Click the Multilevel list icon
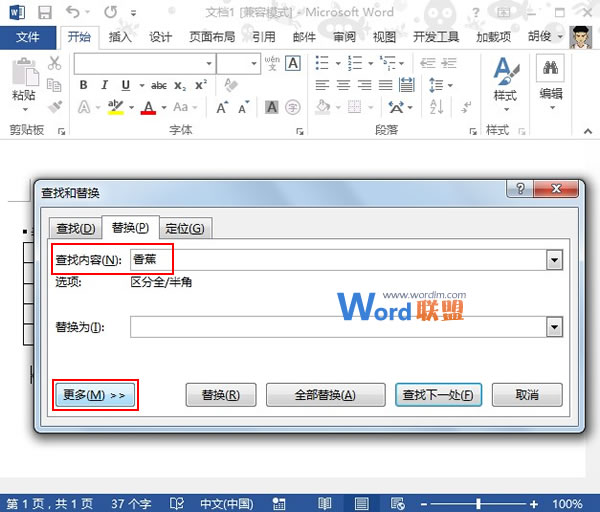600x512 pixels. pos(388,63)
